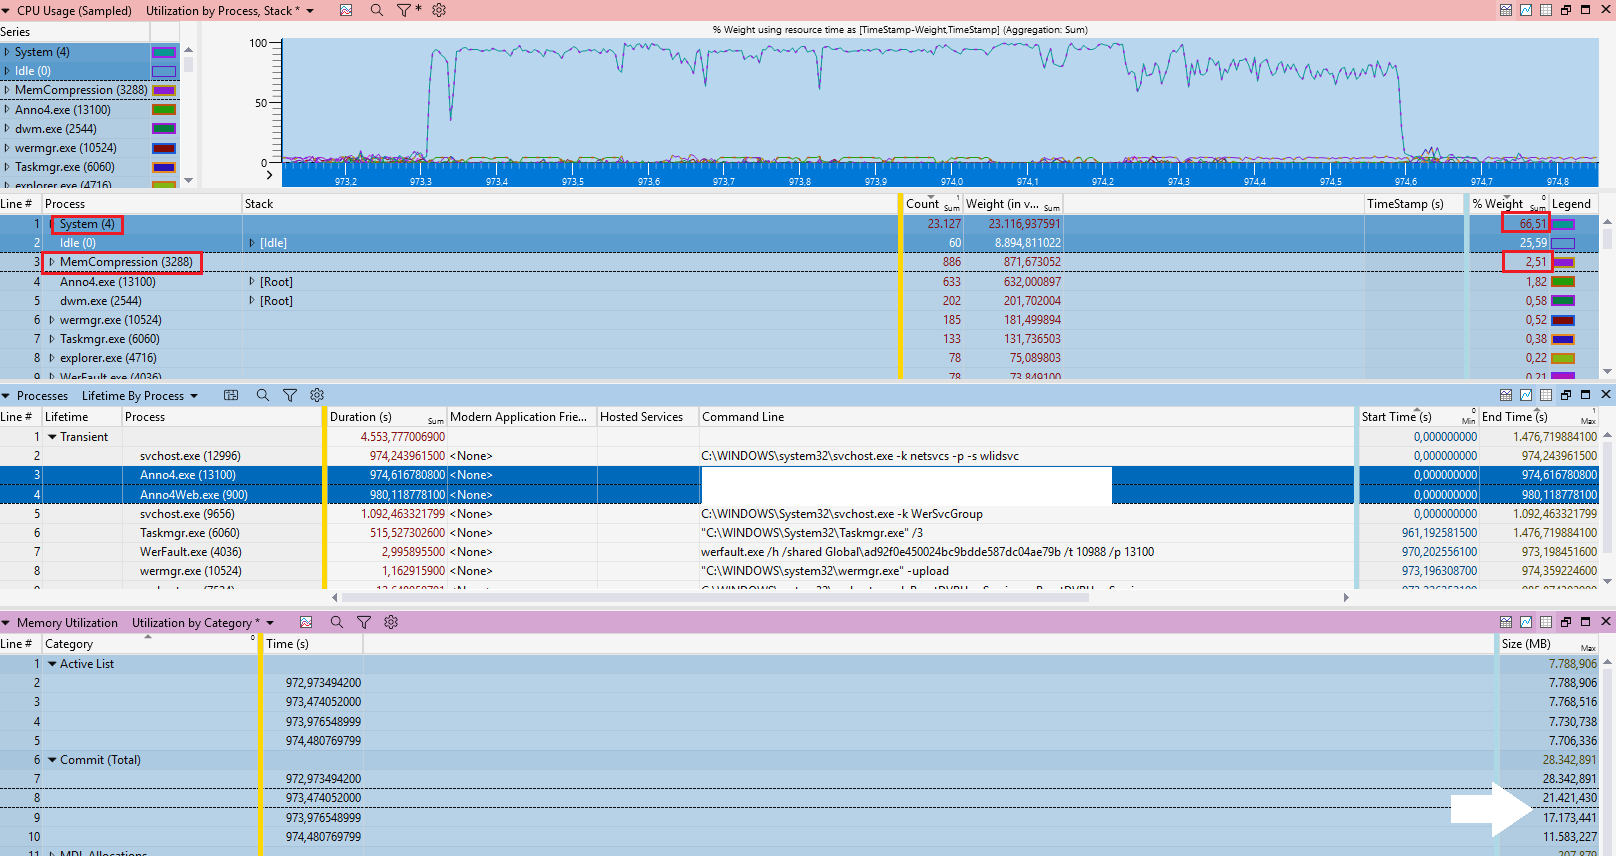This screenshot has width=1617, height=856.
Task: Sort by Duration (s) column header
Action: click(386, 417)
